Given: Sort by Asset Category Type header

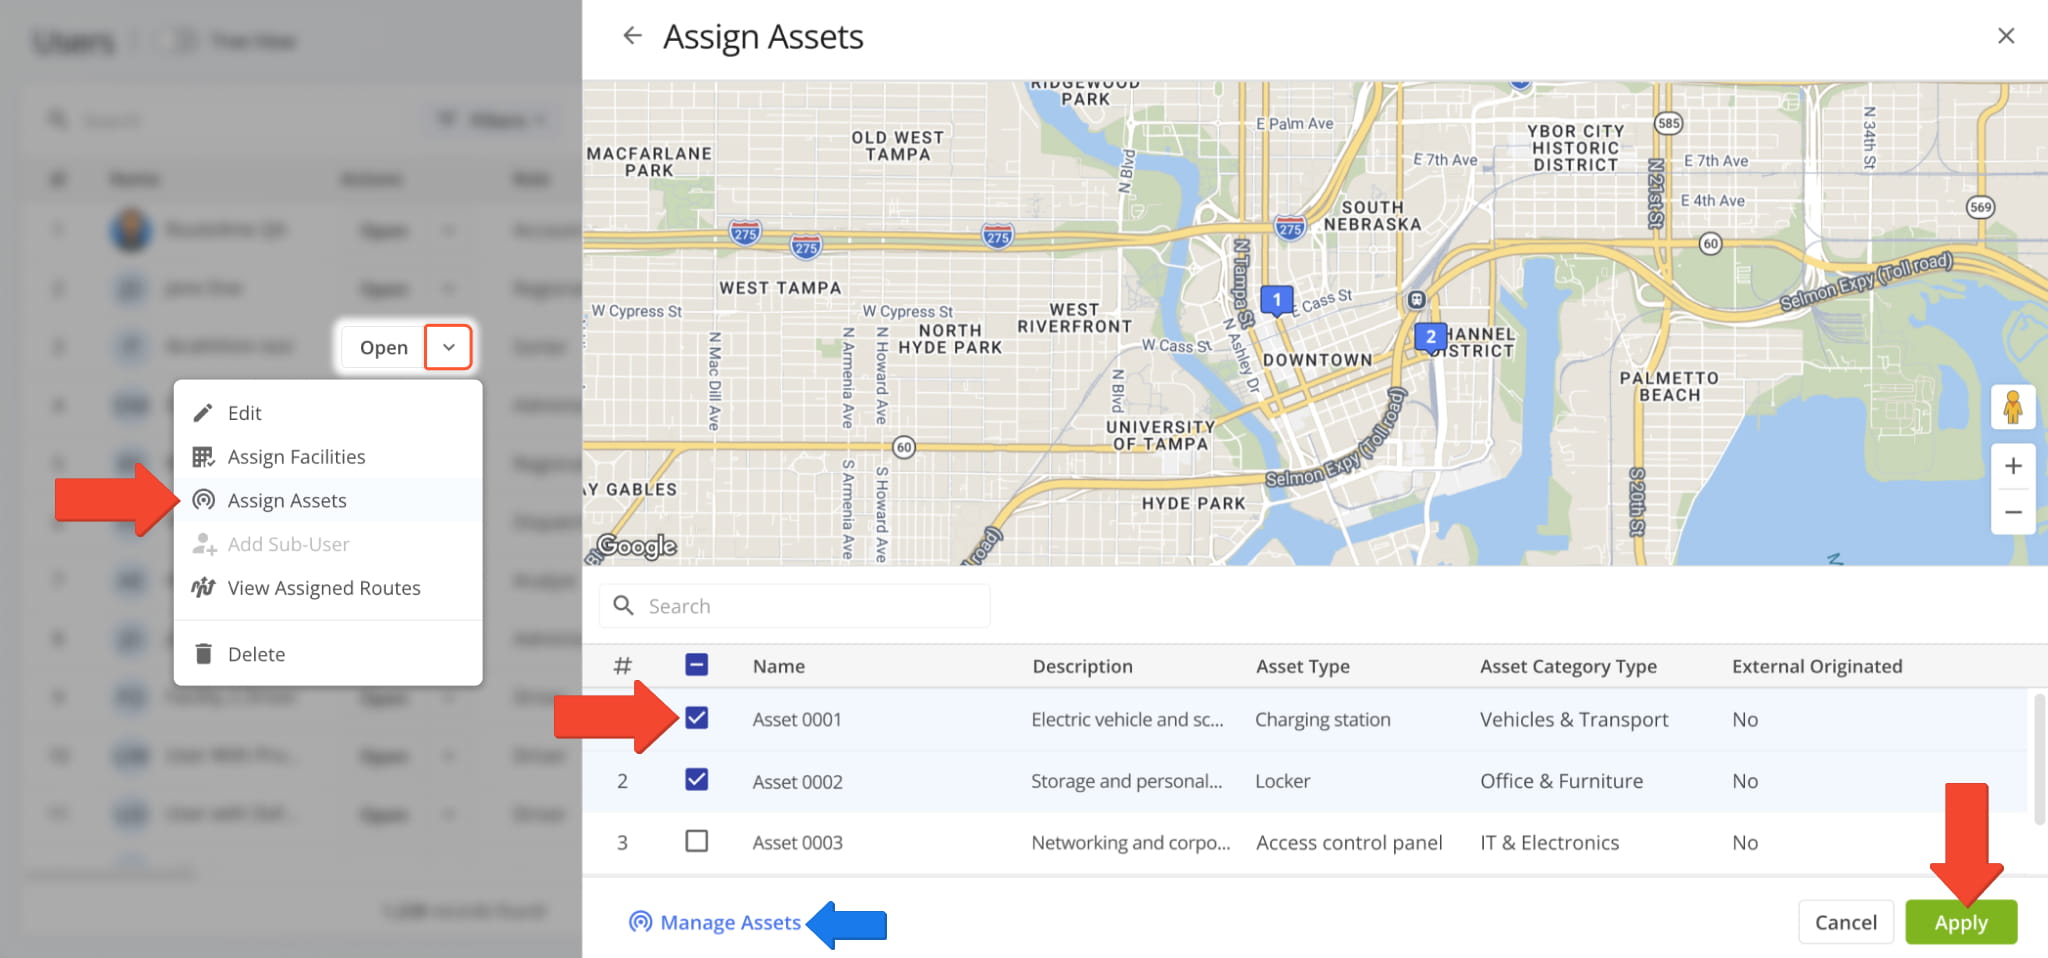Looking at the screenshot, I should tap(1568, 666).
